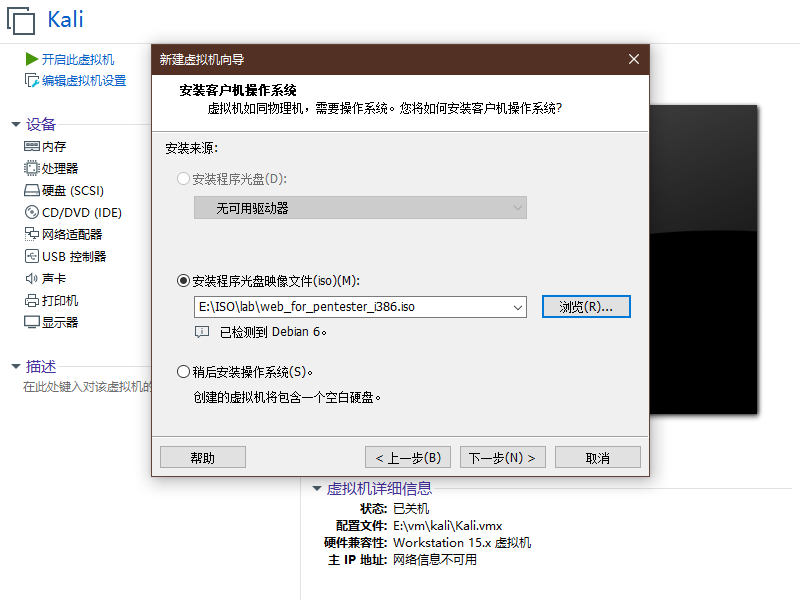Click the 上一步(B) back button
This screenshot has width=800, height=600.
[408, 457]
